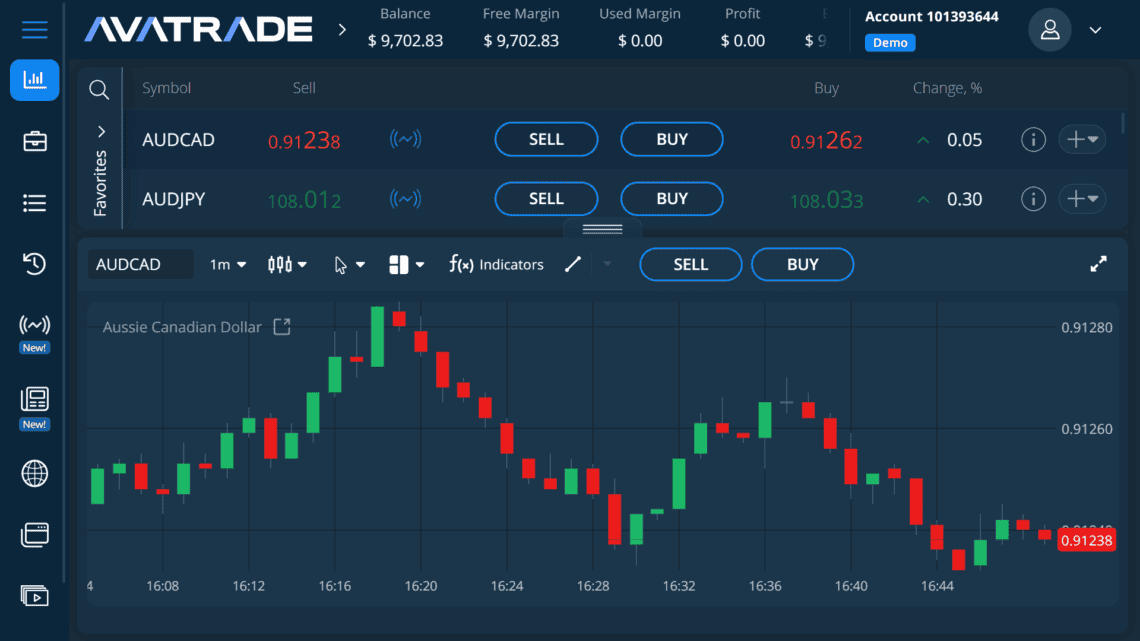
Task: Open the info tooltip for AUDJPY
Action: 1033,198
